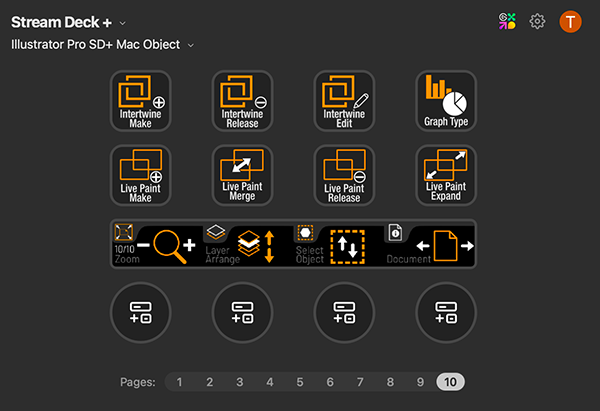600x411 pixels.
Task: Open Stream Deck settings gear
Action: pyautogui.click(x=537, y=21)
